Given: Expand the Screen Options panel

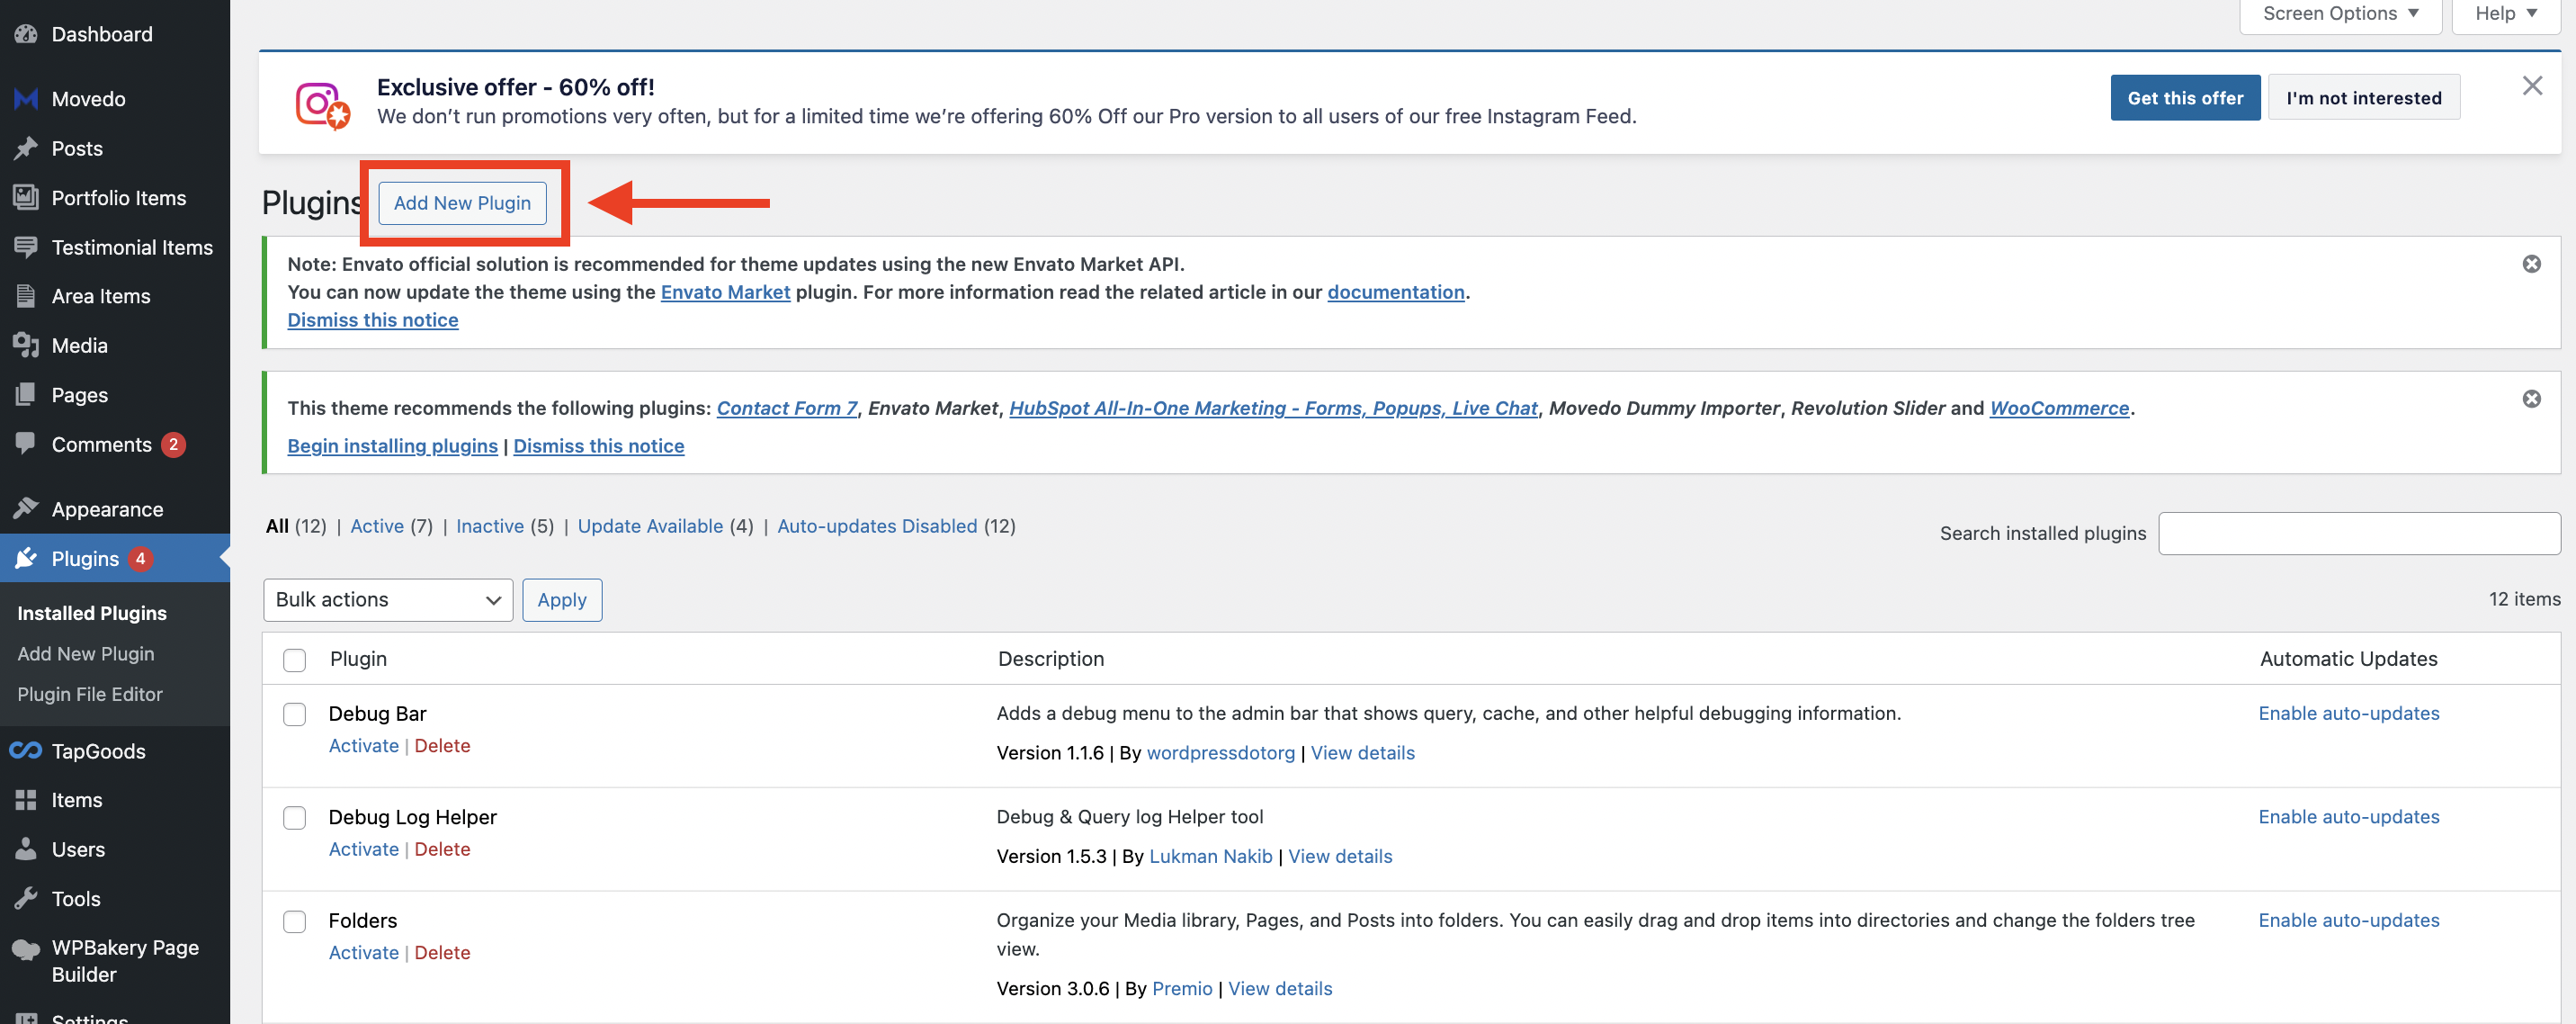Looking at the screenshot, I should (x=2340, y=14).
